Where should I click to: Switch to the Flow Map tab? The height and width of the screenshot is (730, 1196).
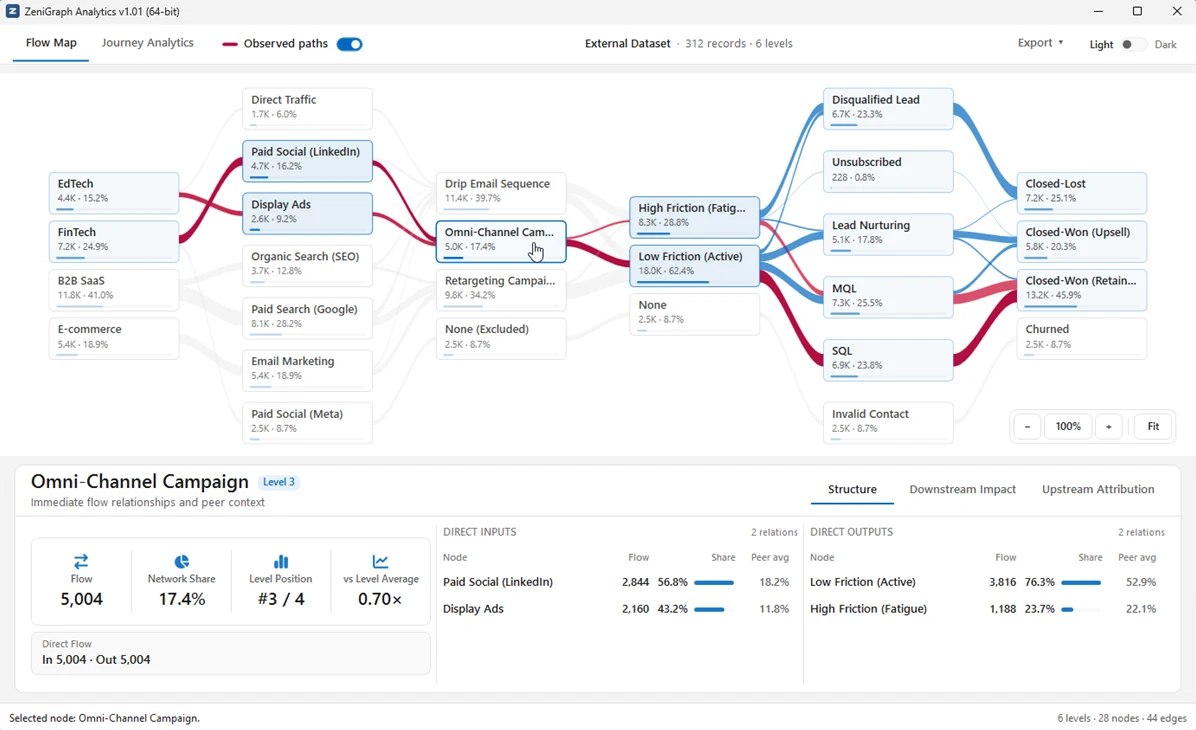pyautogui.click(x=51, y=43)
